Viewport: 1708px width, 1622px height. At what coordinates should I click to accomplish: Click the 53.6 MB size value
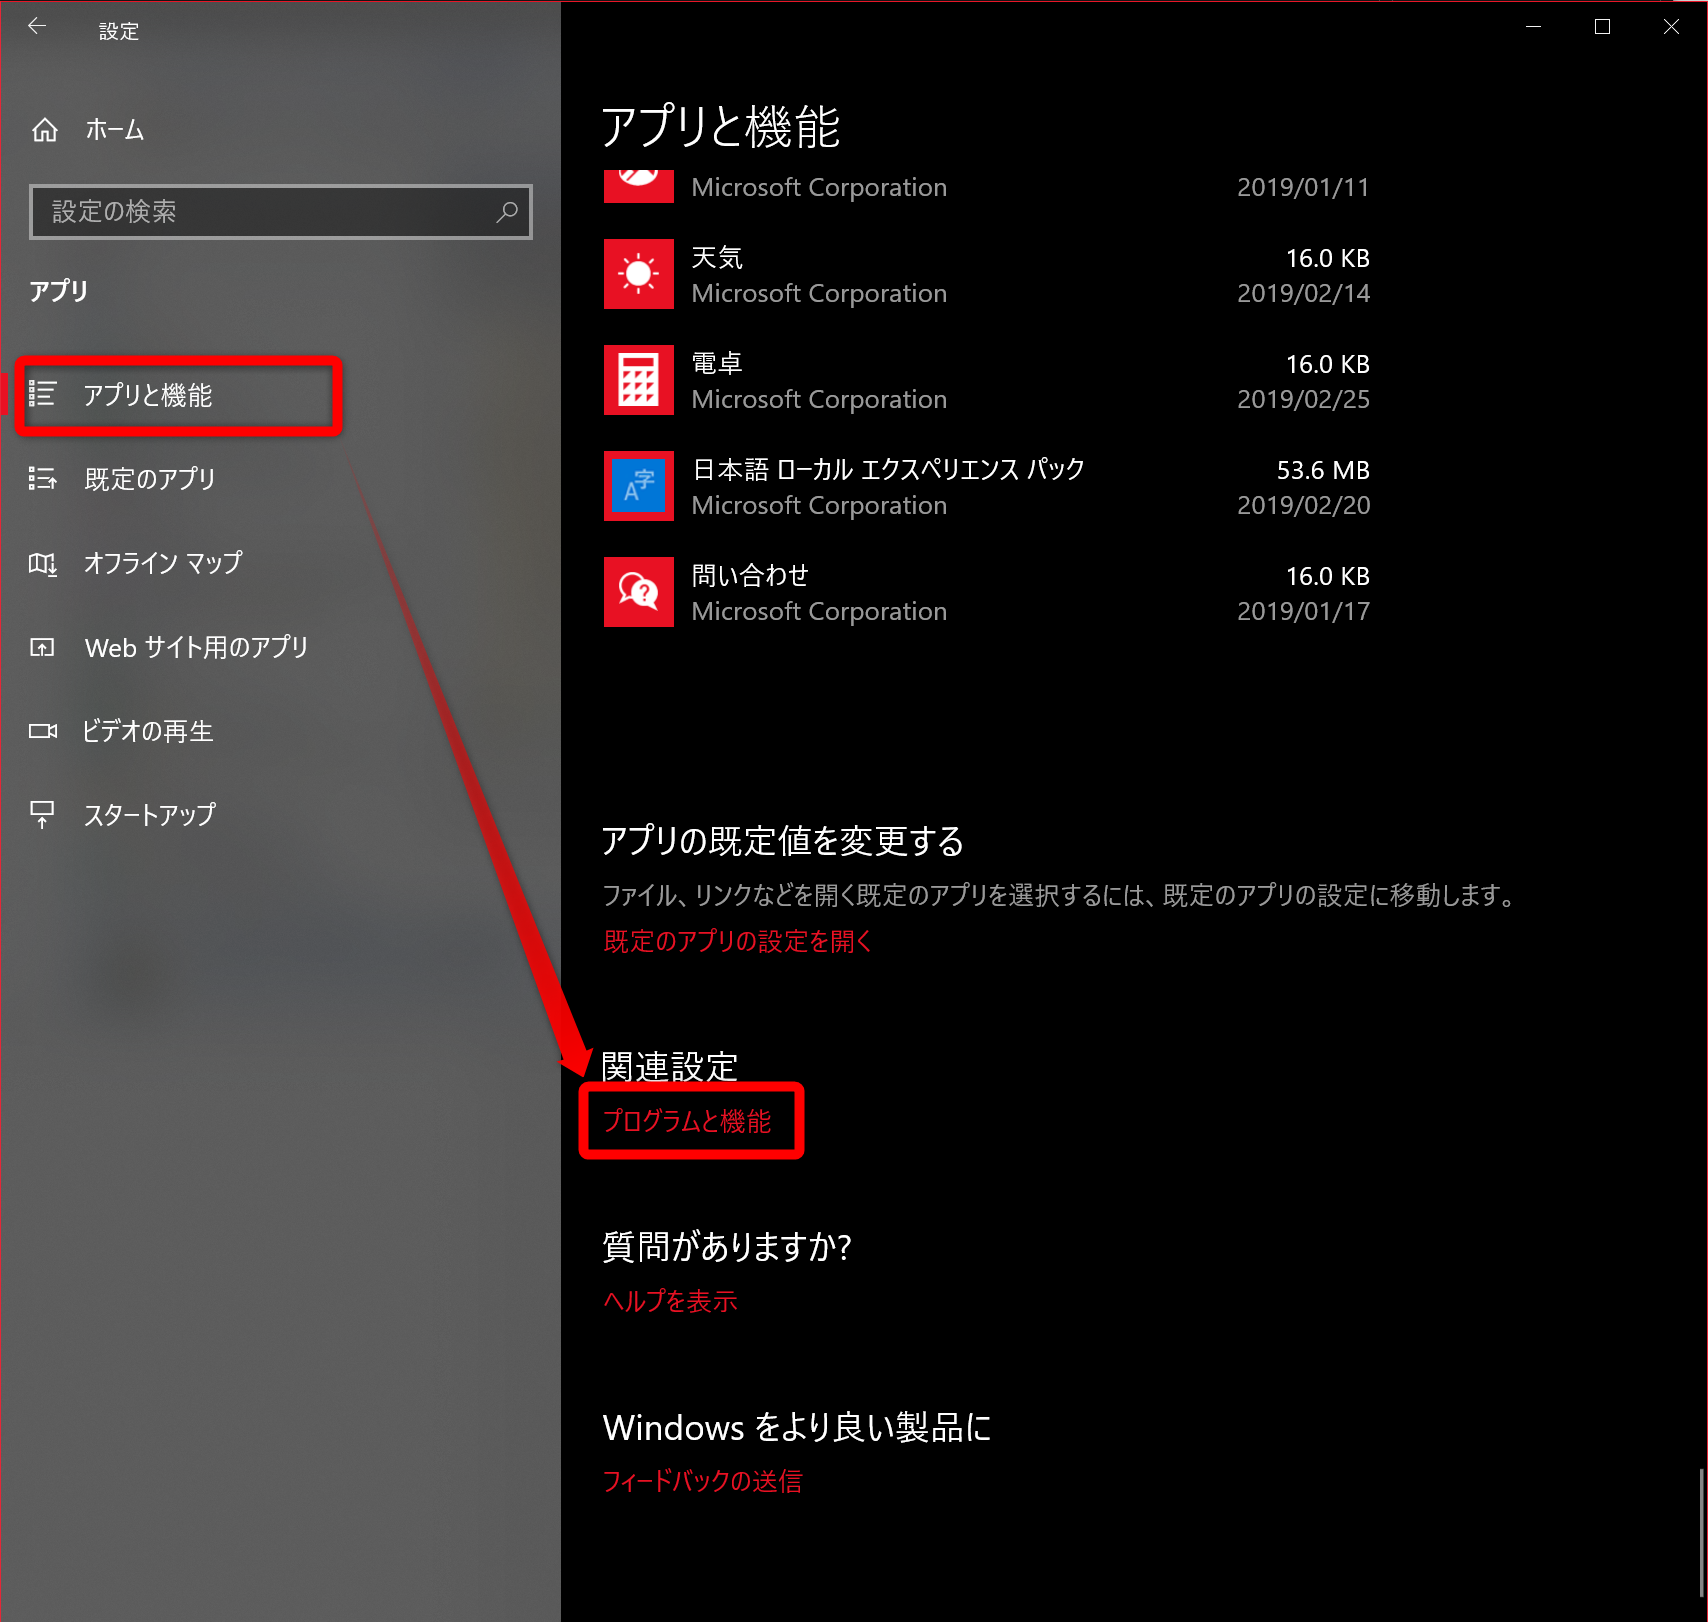tap(1323, 470)
